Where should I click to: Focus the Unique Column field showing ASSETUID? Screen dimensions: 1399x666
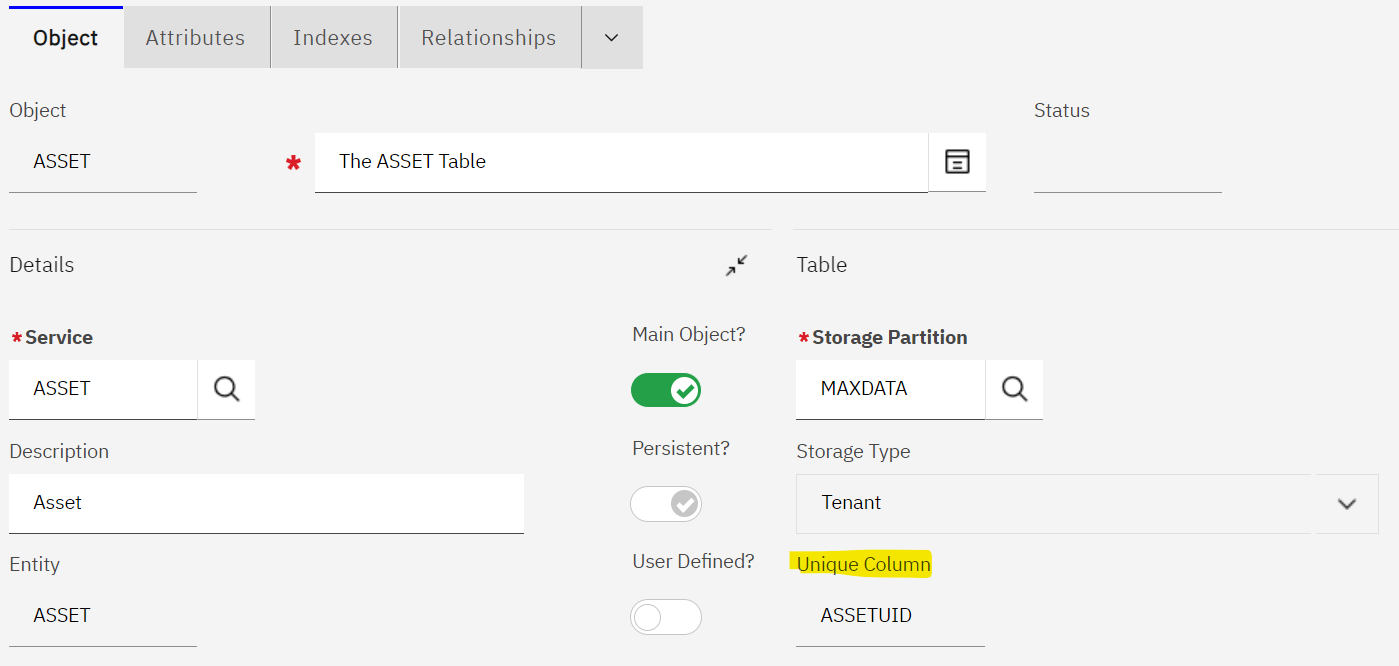(888, 615)
